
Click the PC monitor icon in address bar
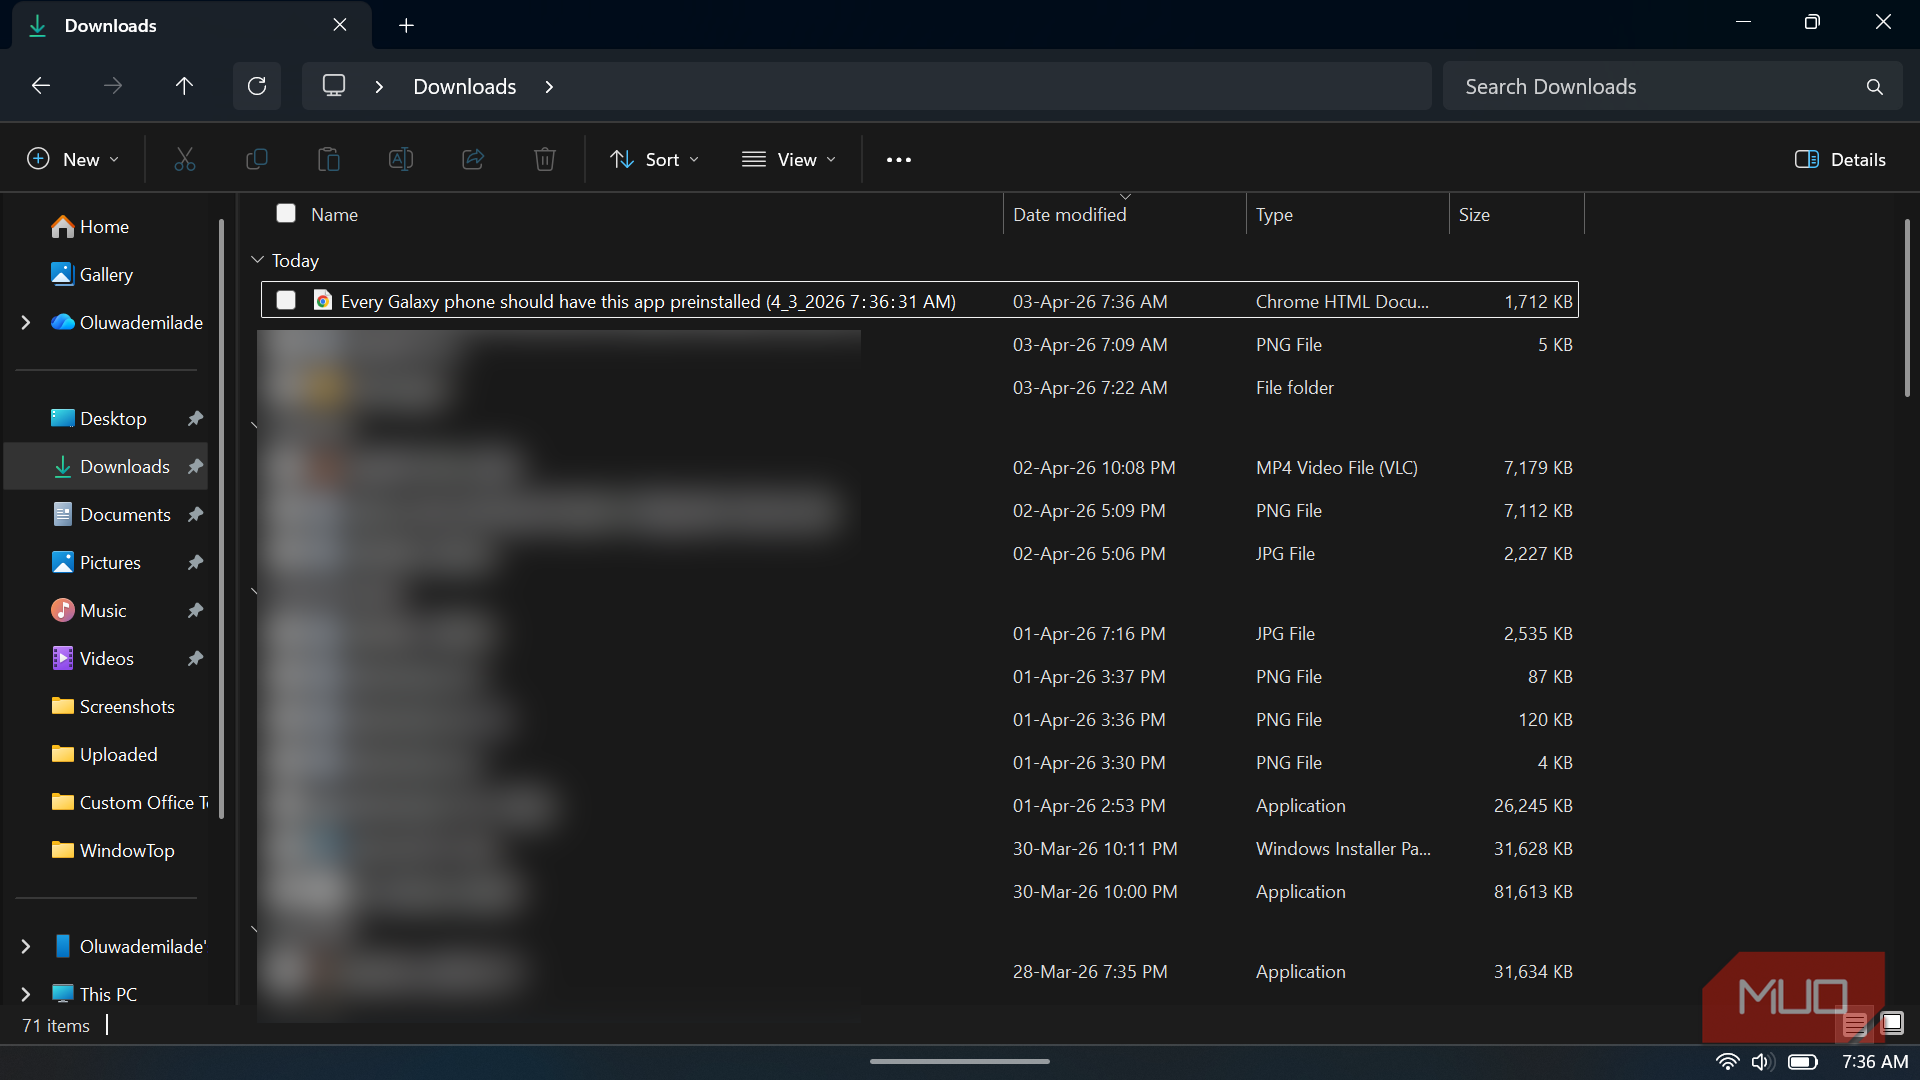pos(334,86)
